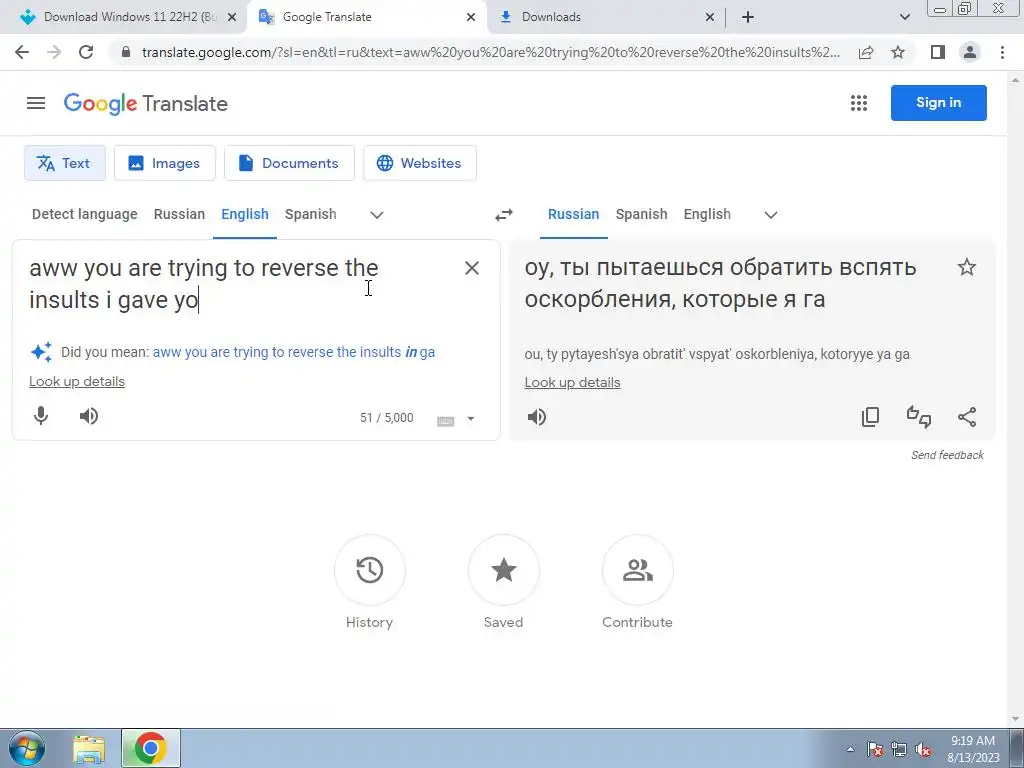1024x768 pixels.
Task: Listen to the source text
Action: point(89,416)
